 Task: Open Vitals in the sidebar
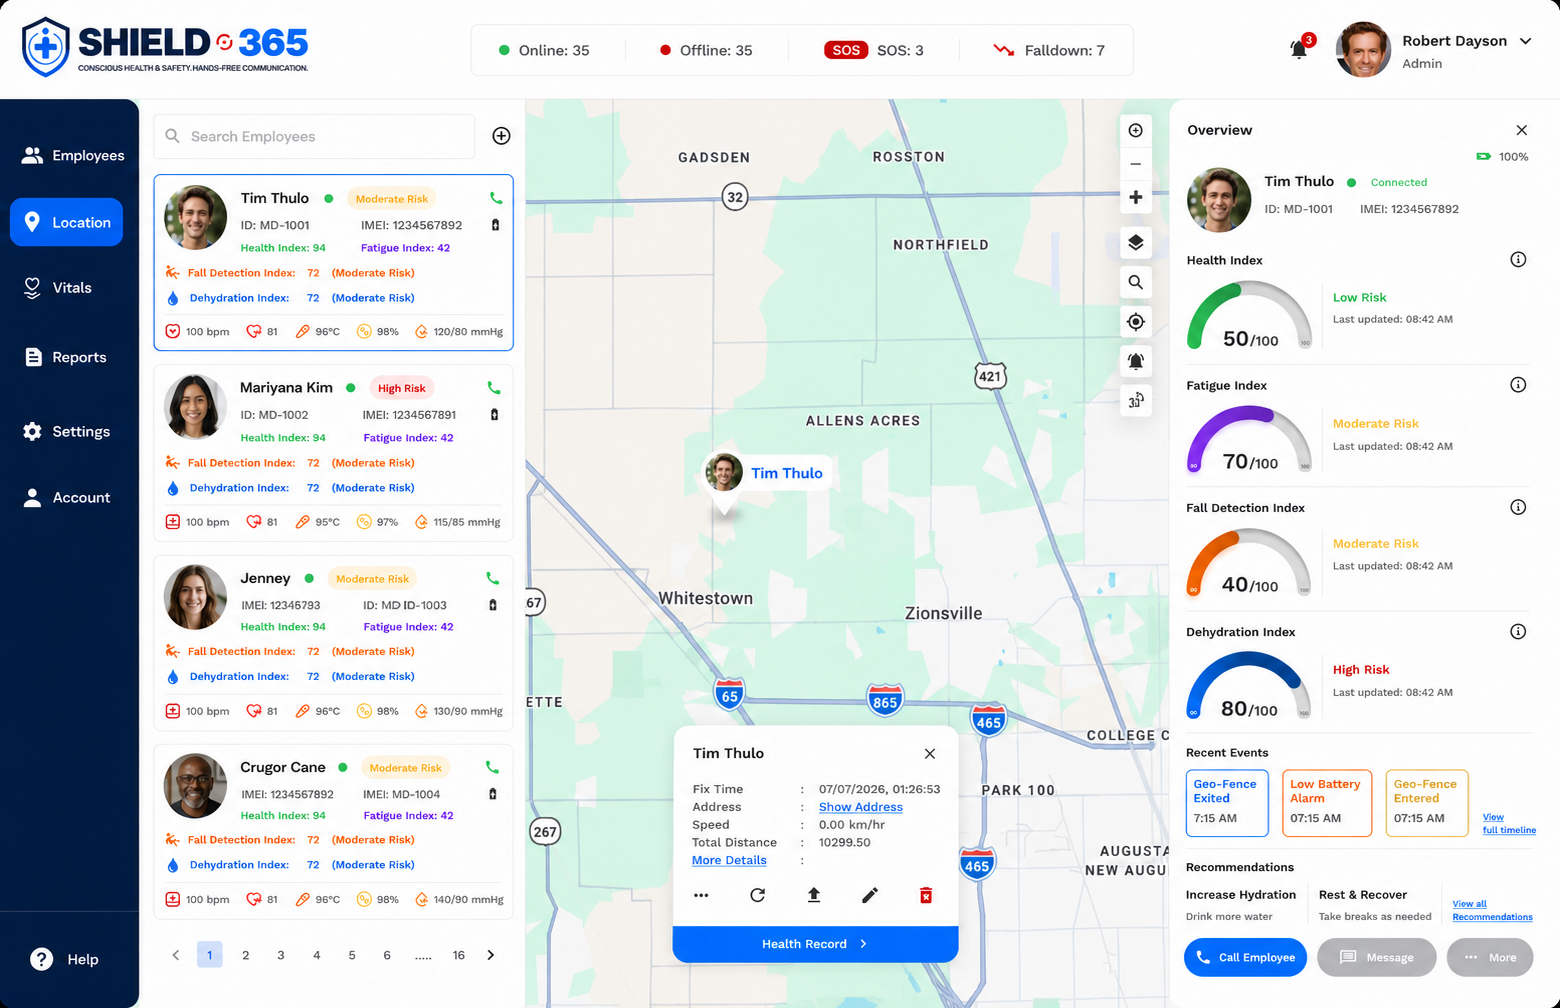click(57, 288)
